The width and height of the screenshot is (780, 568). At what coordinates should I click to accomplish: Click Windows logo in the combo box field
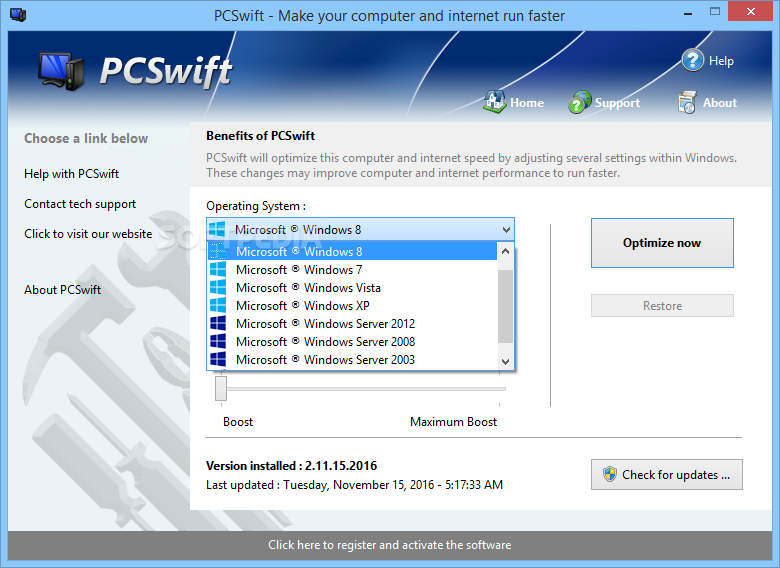pos(217,229)
